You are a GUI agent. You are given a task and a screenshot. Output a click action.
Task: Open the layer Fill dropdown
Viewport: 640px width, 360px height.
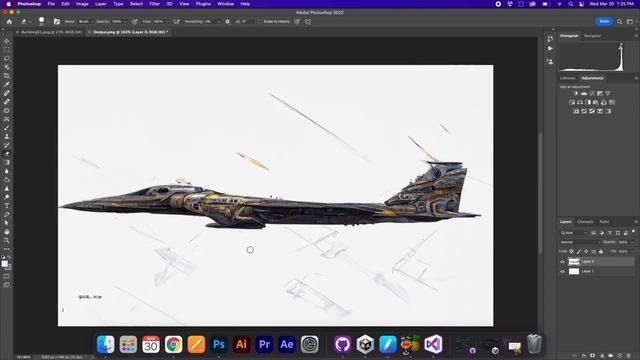tap(633, 251)
